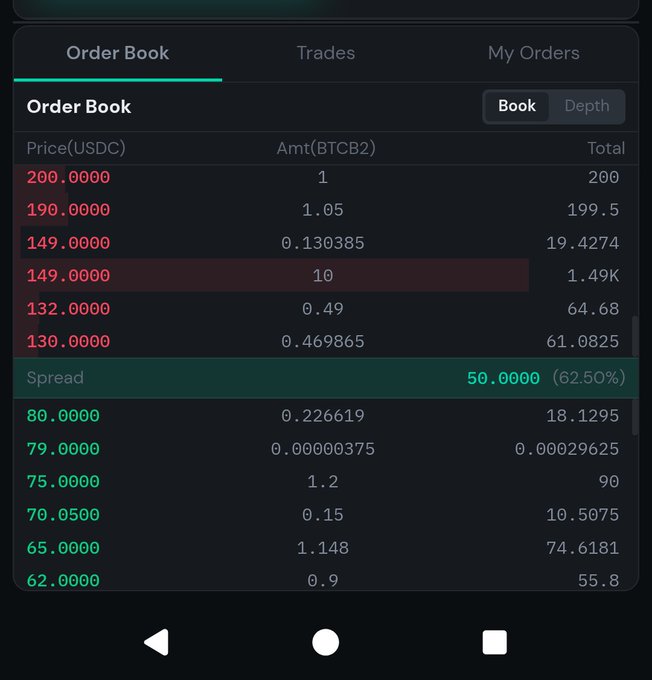Click the ask list scrollbar thumb
Viewport: 652px width, 680px height.
pos(635,336)
